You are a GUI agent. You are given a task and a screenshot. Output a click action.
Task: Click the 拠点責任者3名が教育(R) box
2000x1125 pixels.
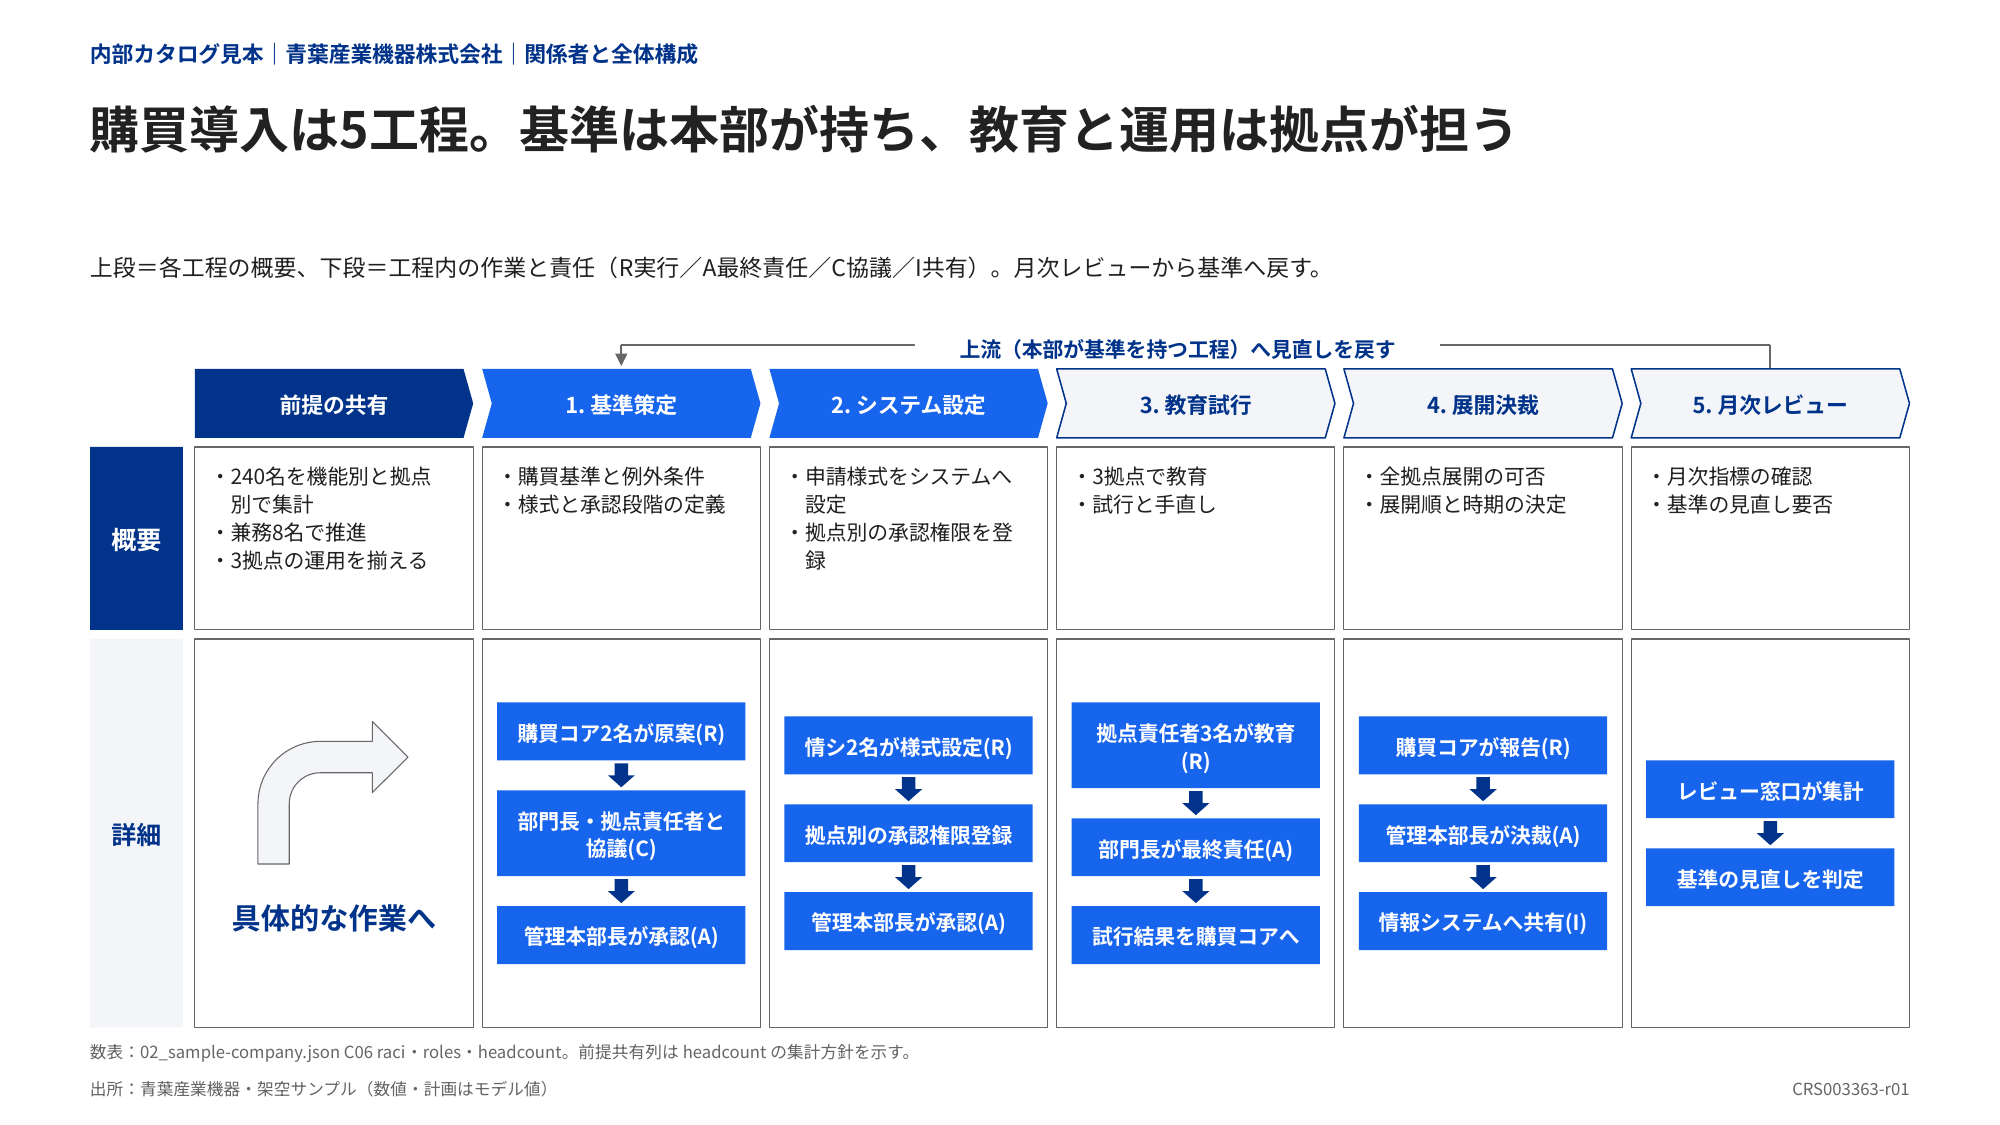(1195, 746)
